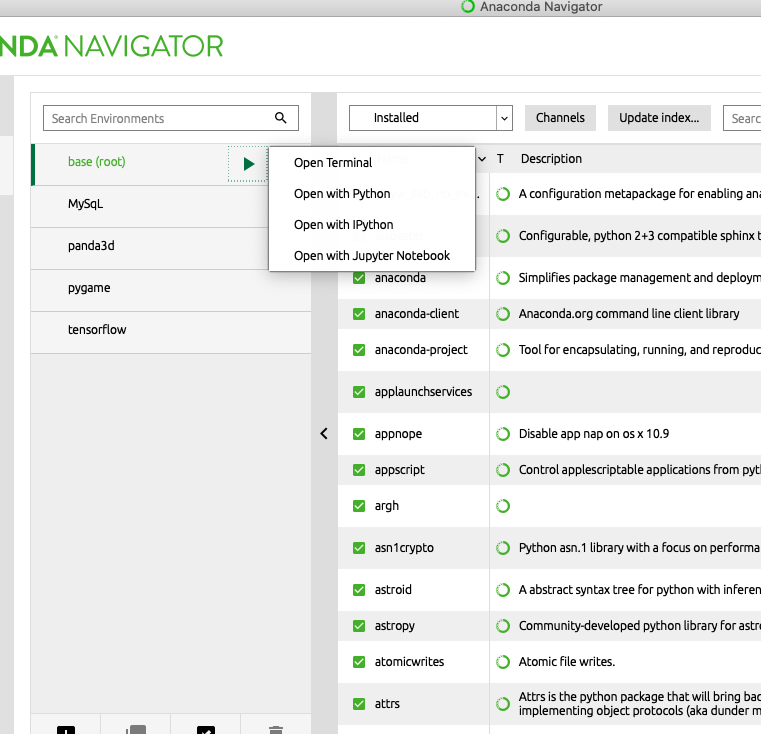Uncheck the anaconda package checkbox

coord(359,278)
